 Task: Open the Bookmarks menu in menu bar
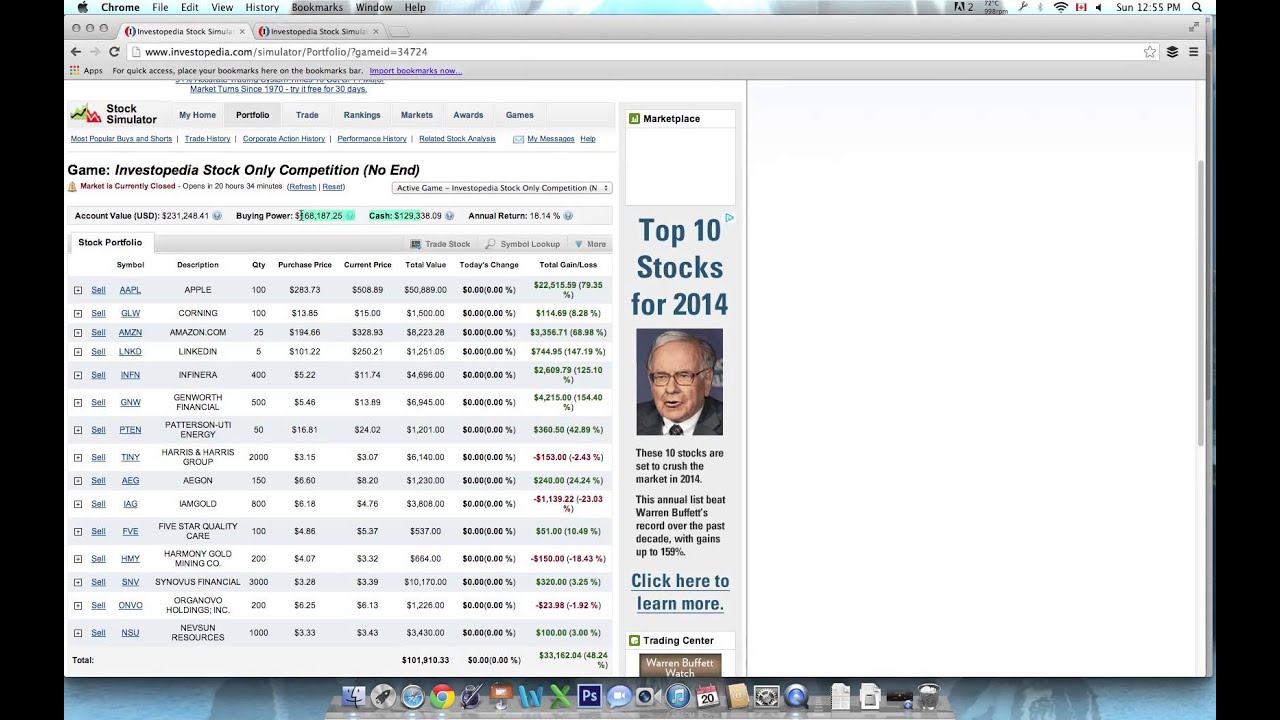point(316,7)
